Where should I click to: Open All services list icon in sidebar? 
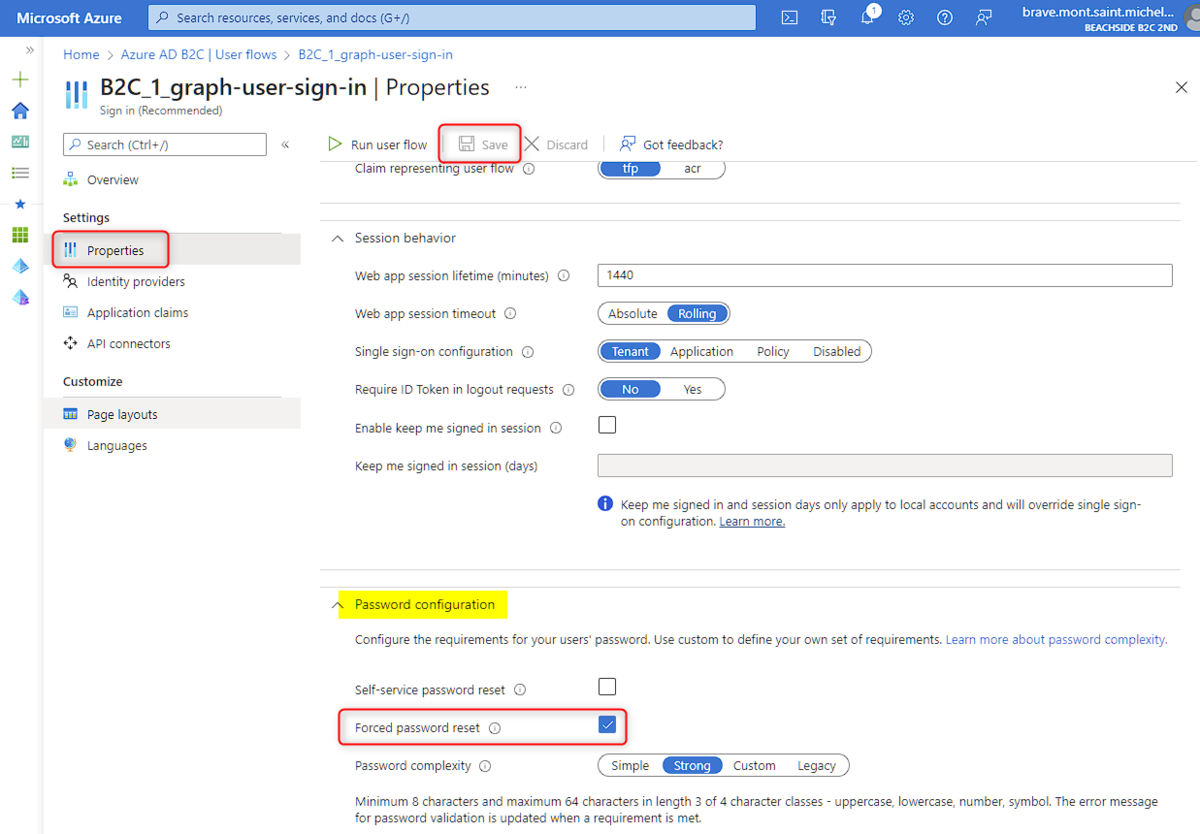[20, 173]
